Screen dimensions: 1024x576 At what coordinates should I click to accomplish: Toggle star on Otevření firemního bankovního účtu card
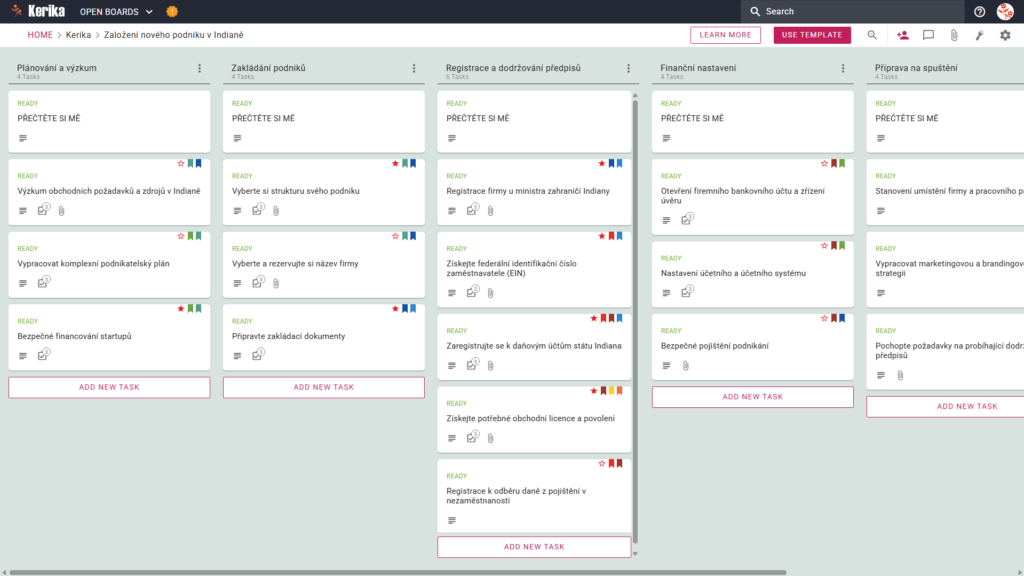[824, 163]
